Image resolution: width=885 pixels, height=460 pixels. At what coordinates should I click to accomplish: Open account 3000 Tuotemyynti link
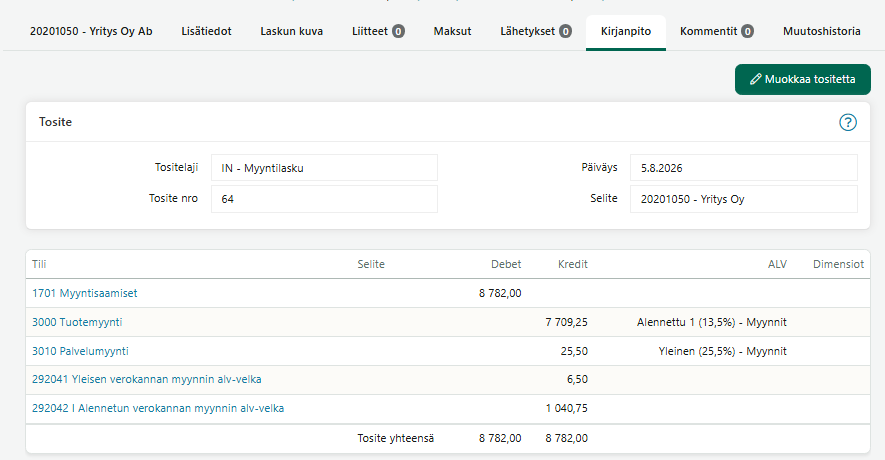[x=77, y=322]
